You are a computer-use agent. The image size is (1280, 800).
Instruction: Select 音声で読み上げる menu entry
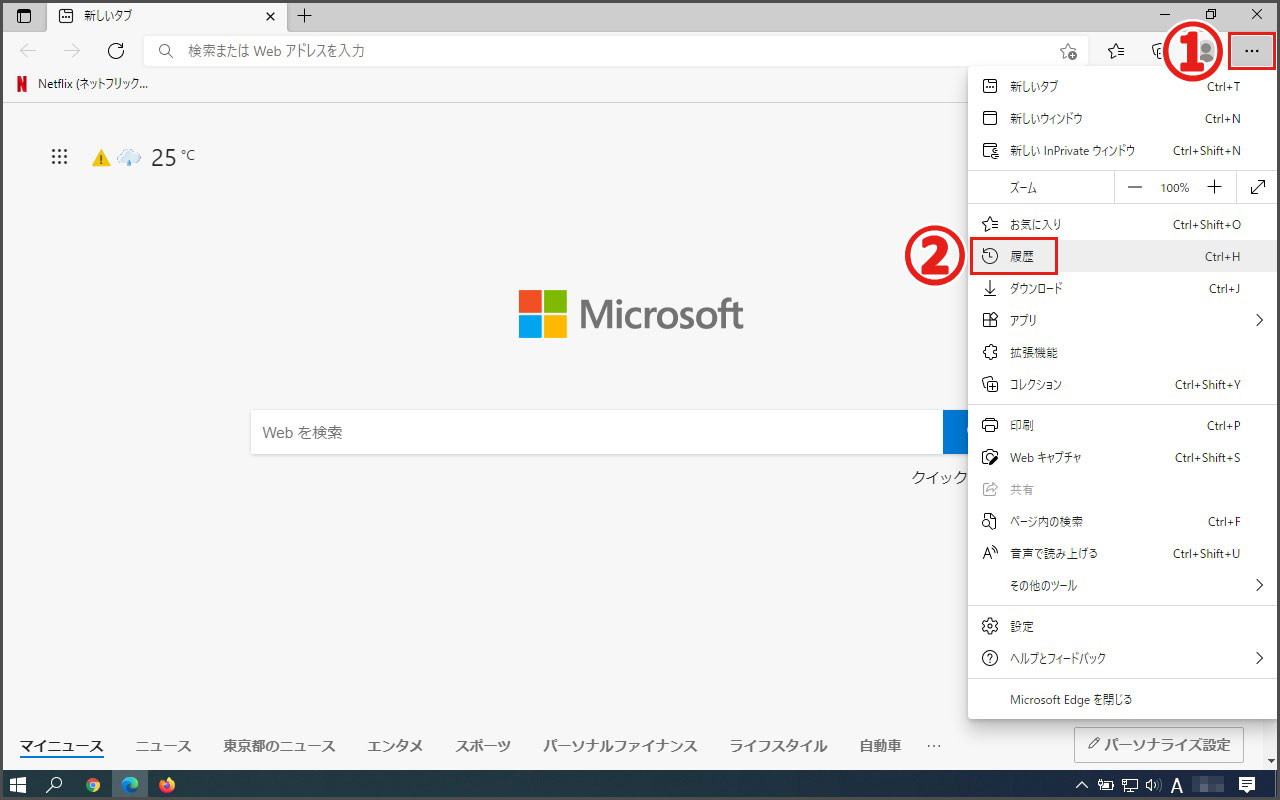point(1120,553)
